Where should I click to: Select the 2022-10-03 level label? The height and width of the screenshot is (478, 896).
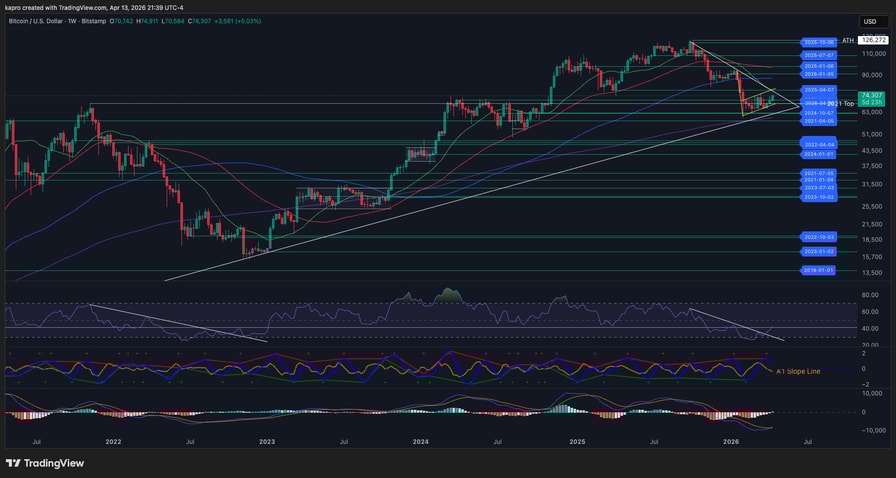tap(818, 237)
